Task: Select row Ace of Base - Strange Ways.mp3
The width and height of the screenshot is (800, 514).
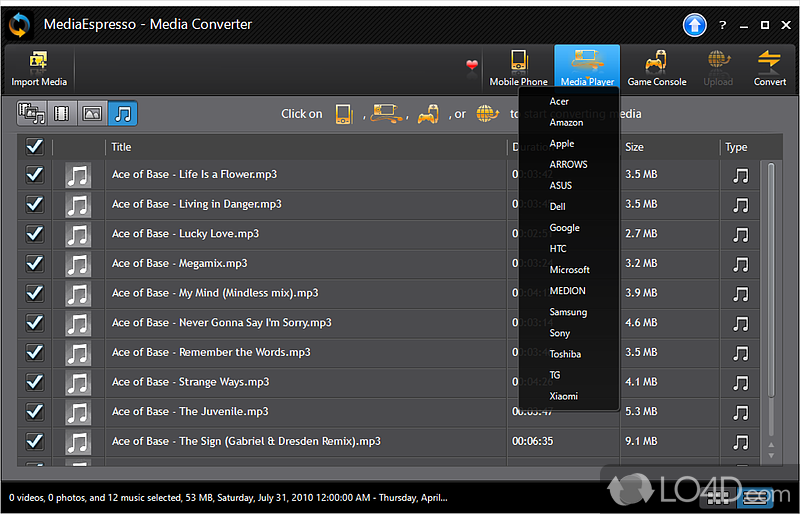Action: pyautogui.click(x=388, y=382)
